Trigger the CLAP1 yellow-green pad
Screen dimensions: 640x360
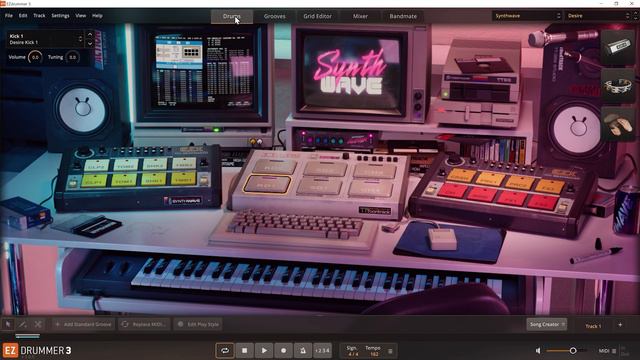pyautogui.click(x=94, y=180)
